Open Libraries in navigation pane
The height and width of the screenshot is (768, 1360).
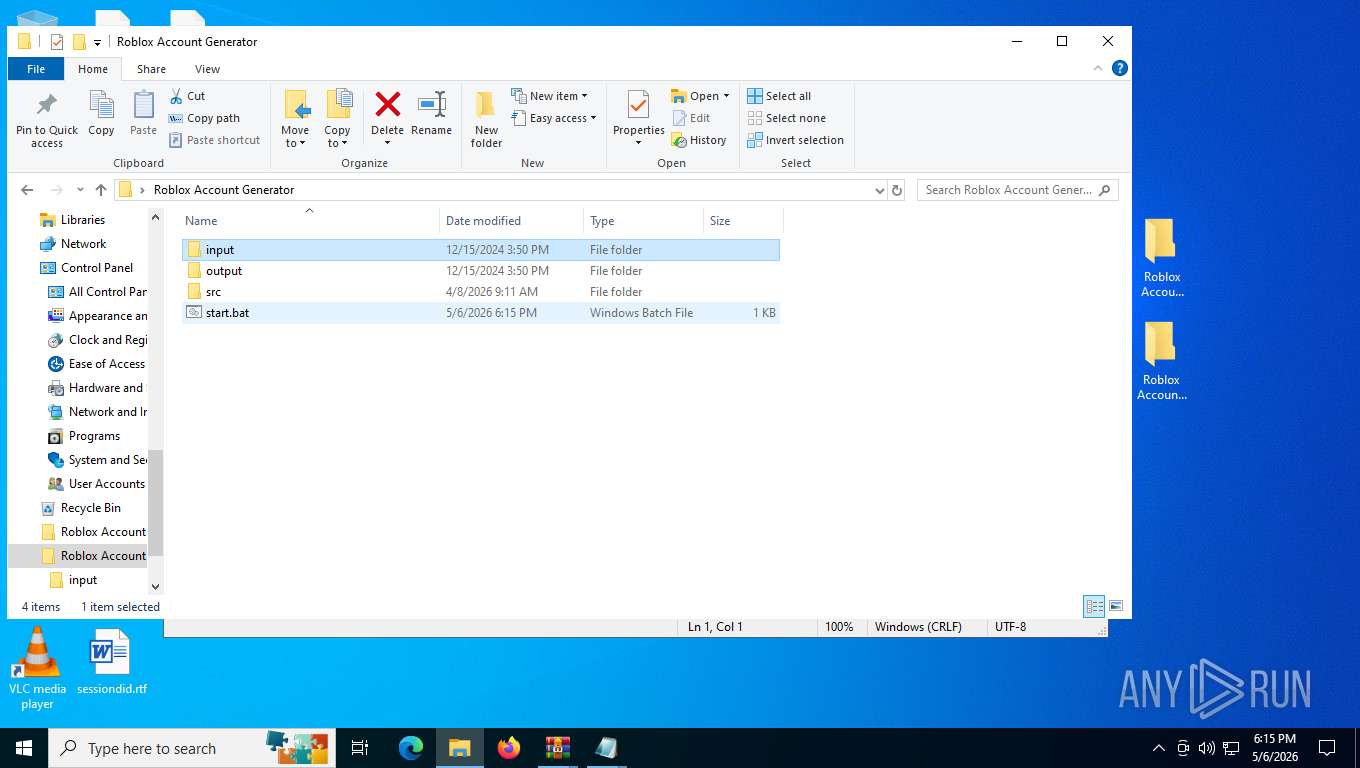tap(82, 220)
